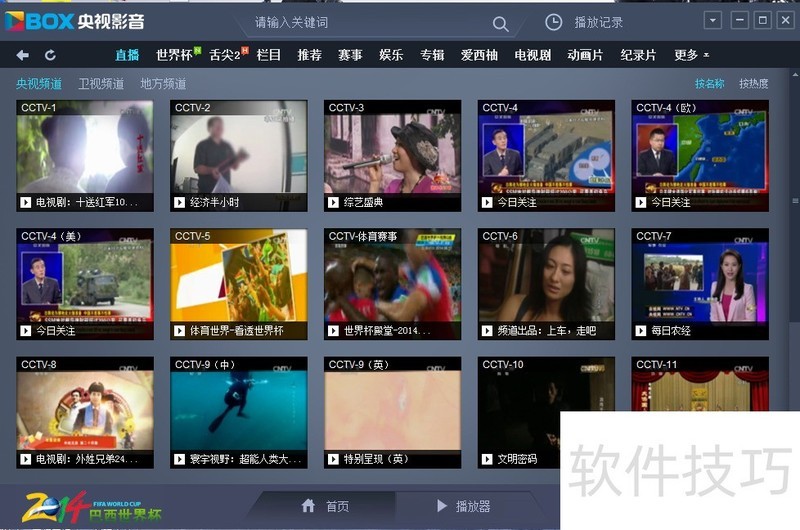Screen dimensions: 800x530
Task: Open the CCTV-体育赛事 channel thumbnail
Action: pos(392,284)
